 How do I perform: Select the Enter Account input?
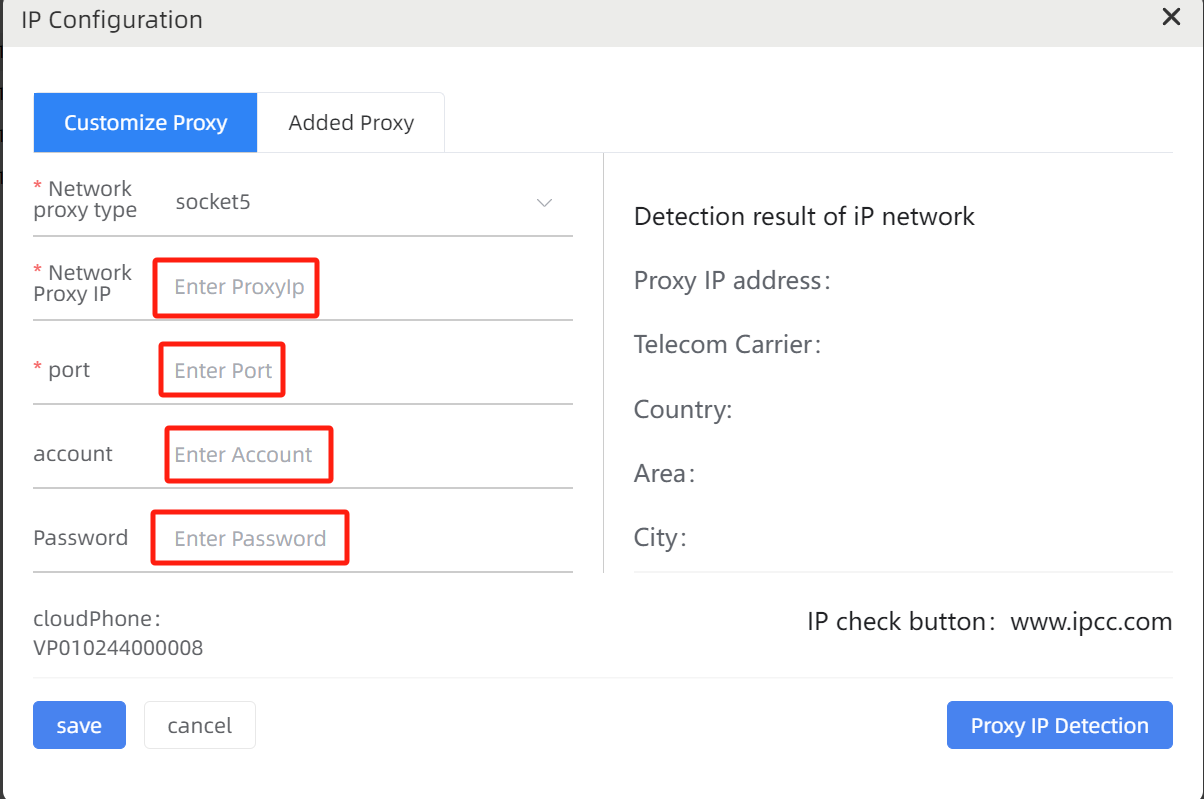tap(246, 455)
